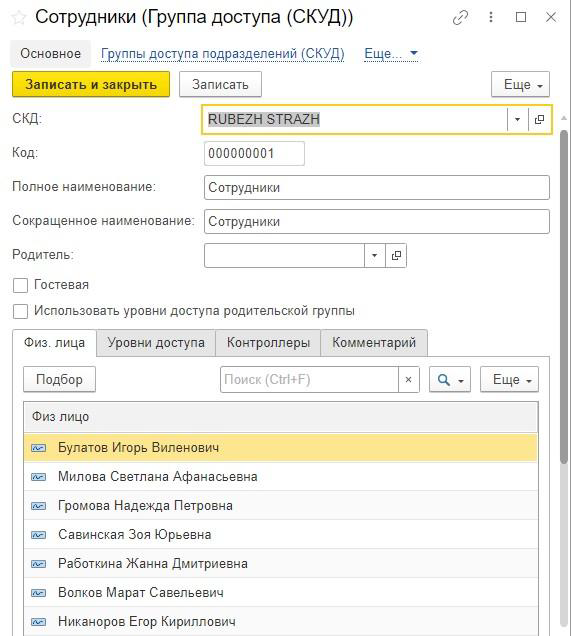
Task: Click row icon of Милова Светлана Афанасьевна
Action: click(39, 477)
